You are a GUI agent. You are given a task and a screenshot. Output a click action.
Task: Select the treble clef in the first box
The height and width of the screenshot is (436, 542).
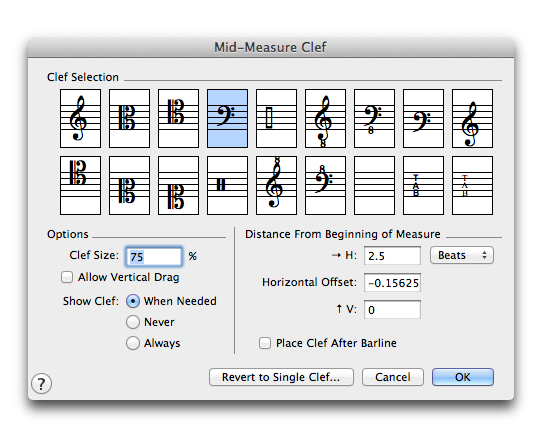(80, 118)
